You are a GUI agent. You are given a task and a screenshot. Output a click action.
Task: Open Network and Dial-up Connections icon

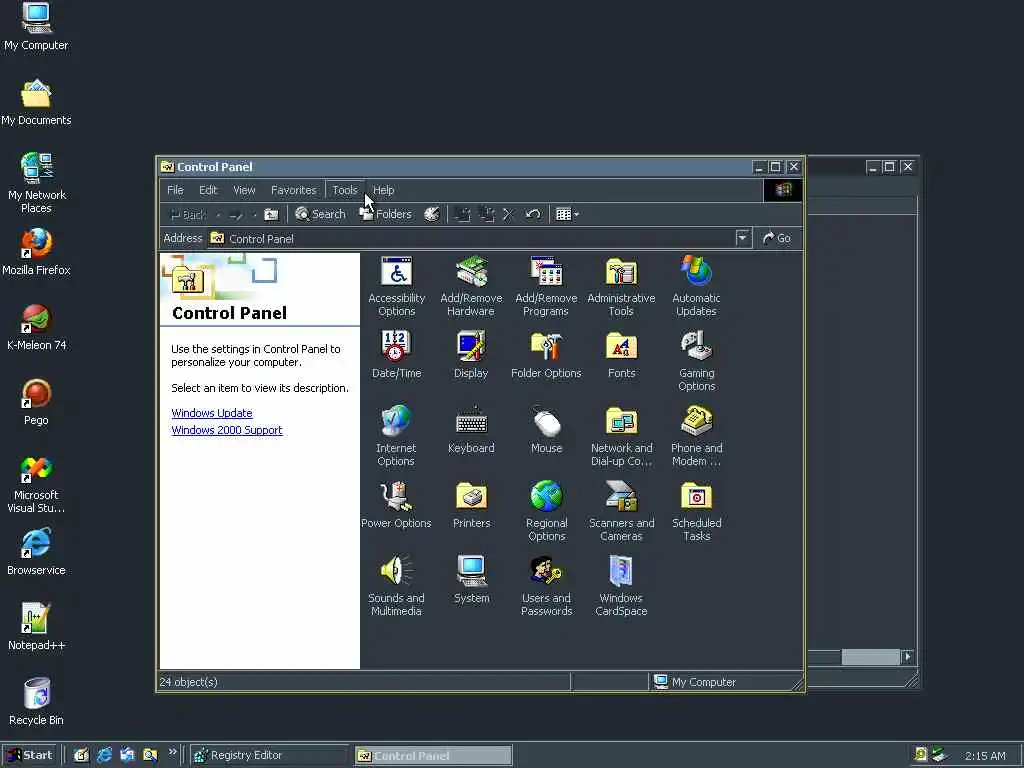click(621, 436)
